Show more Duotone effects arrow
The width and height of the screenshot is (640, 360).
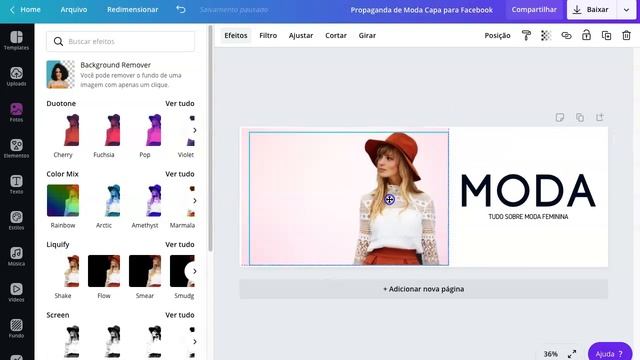(195, 130)
